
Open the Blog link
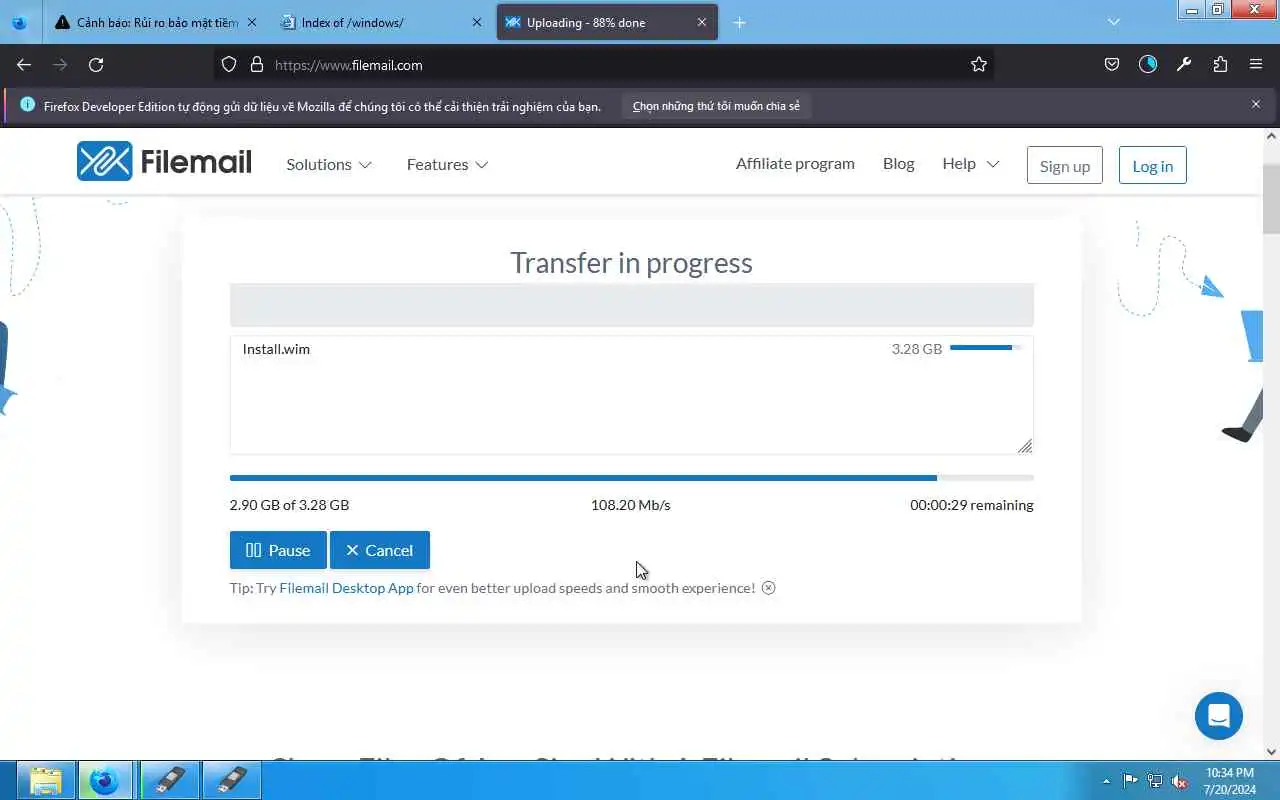[x=898, y=163]
